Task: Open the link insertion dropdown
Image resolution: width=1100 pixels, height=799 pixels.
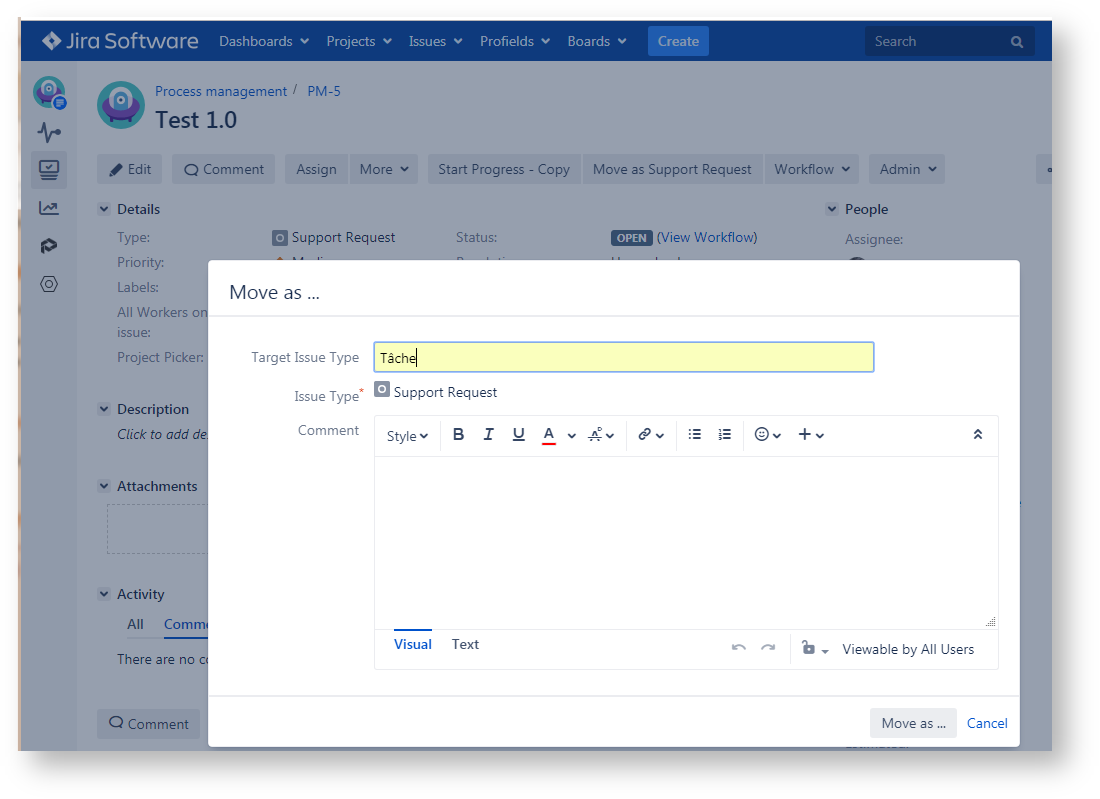Action: pyautogui.click(x=651, y=435)
